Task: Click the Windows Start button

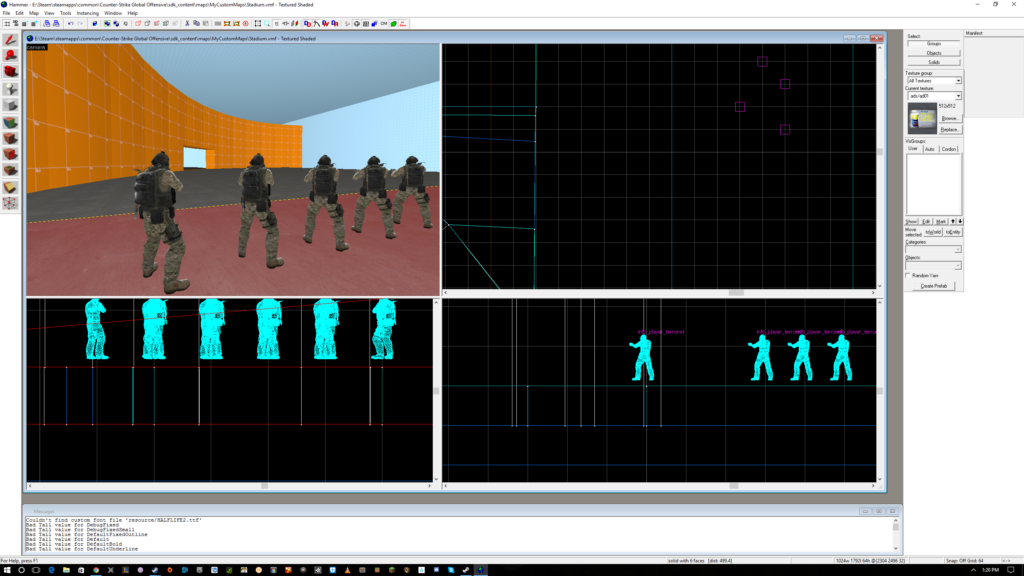Action: click(x=5, y=570)
